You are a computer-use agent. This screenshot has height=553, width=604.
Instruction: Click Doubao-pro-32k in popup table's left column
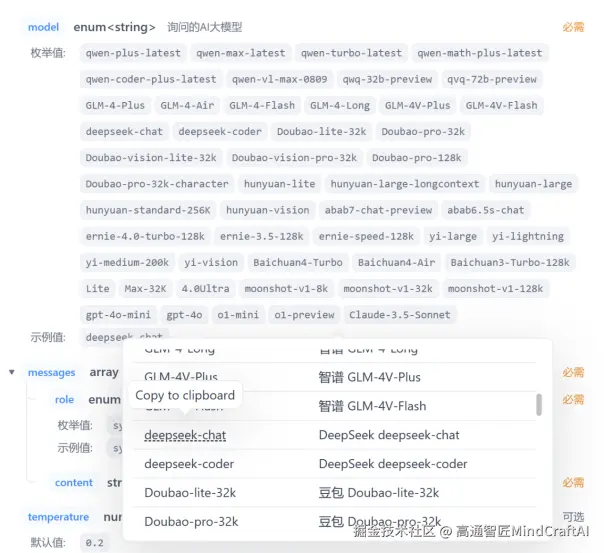click(x=191, y=521)
